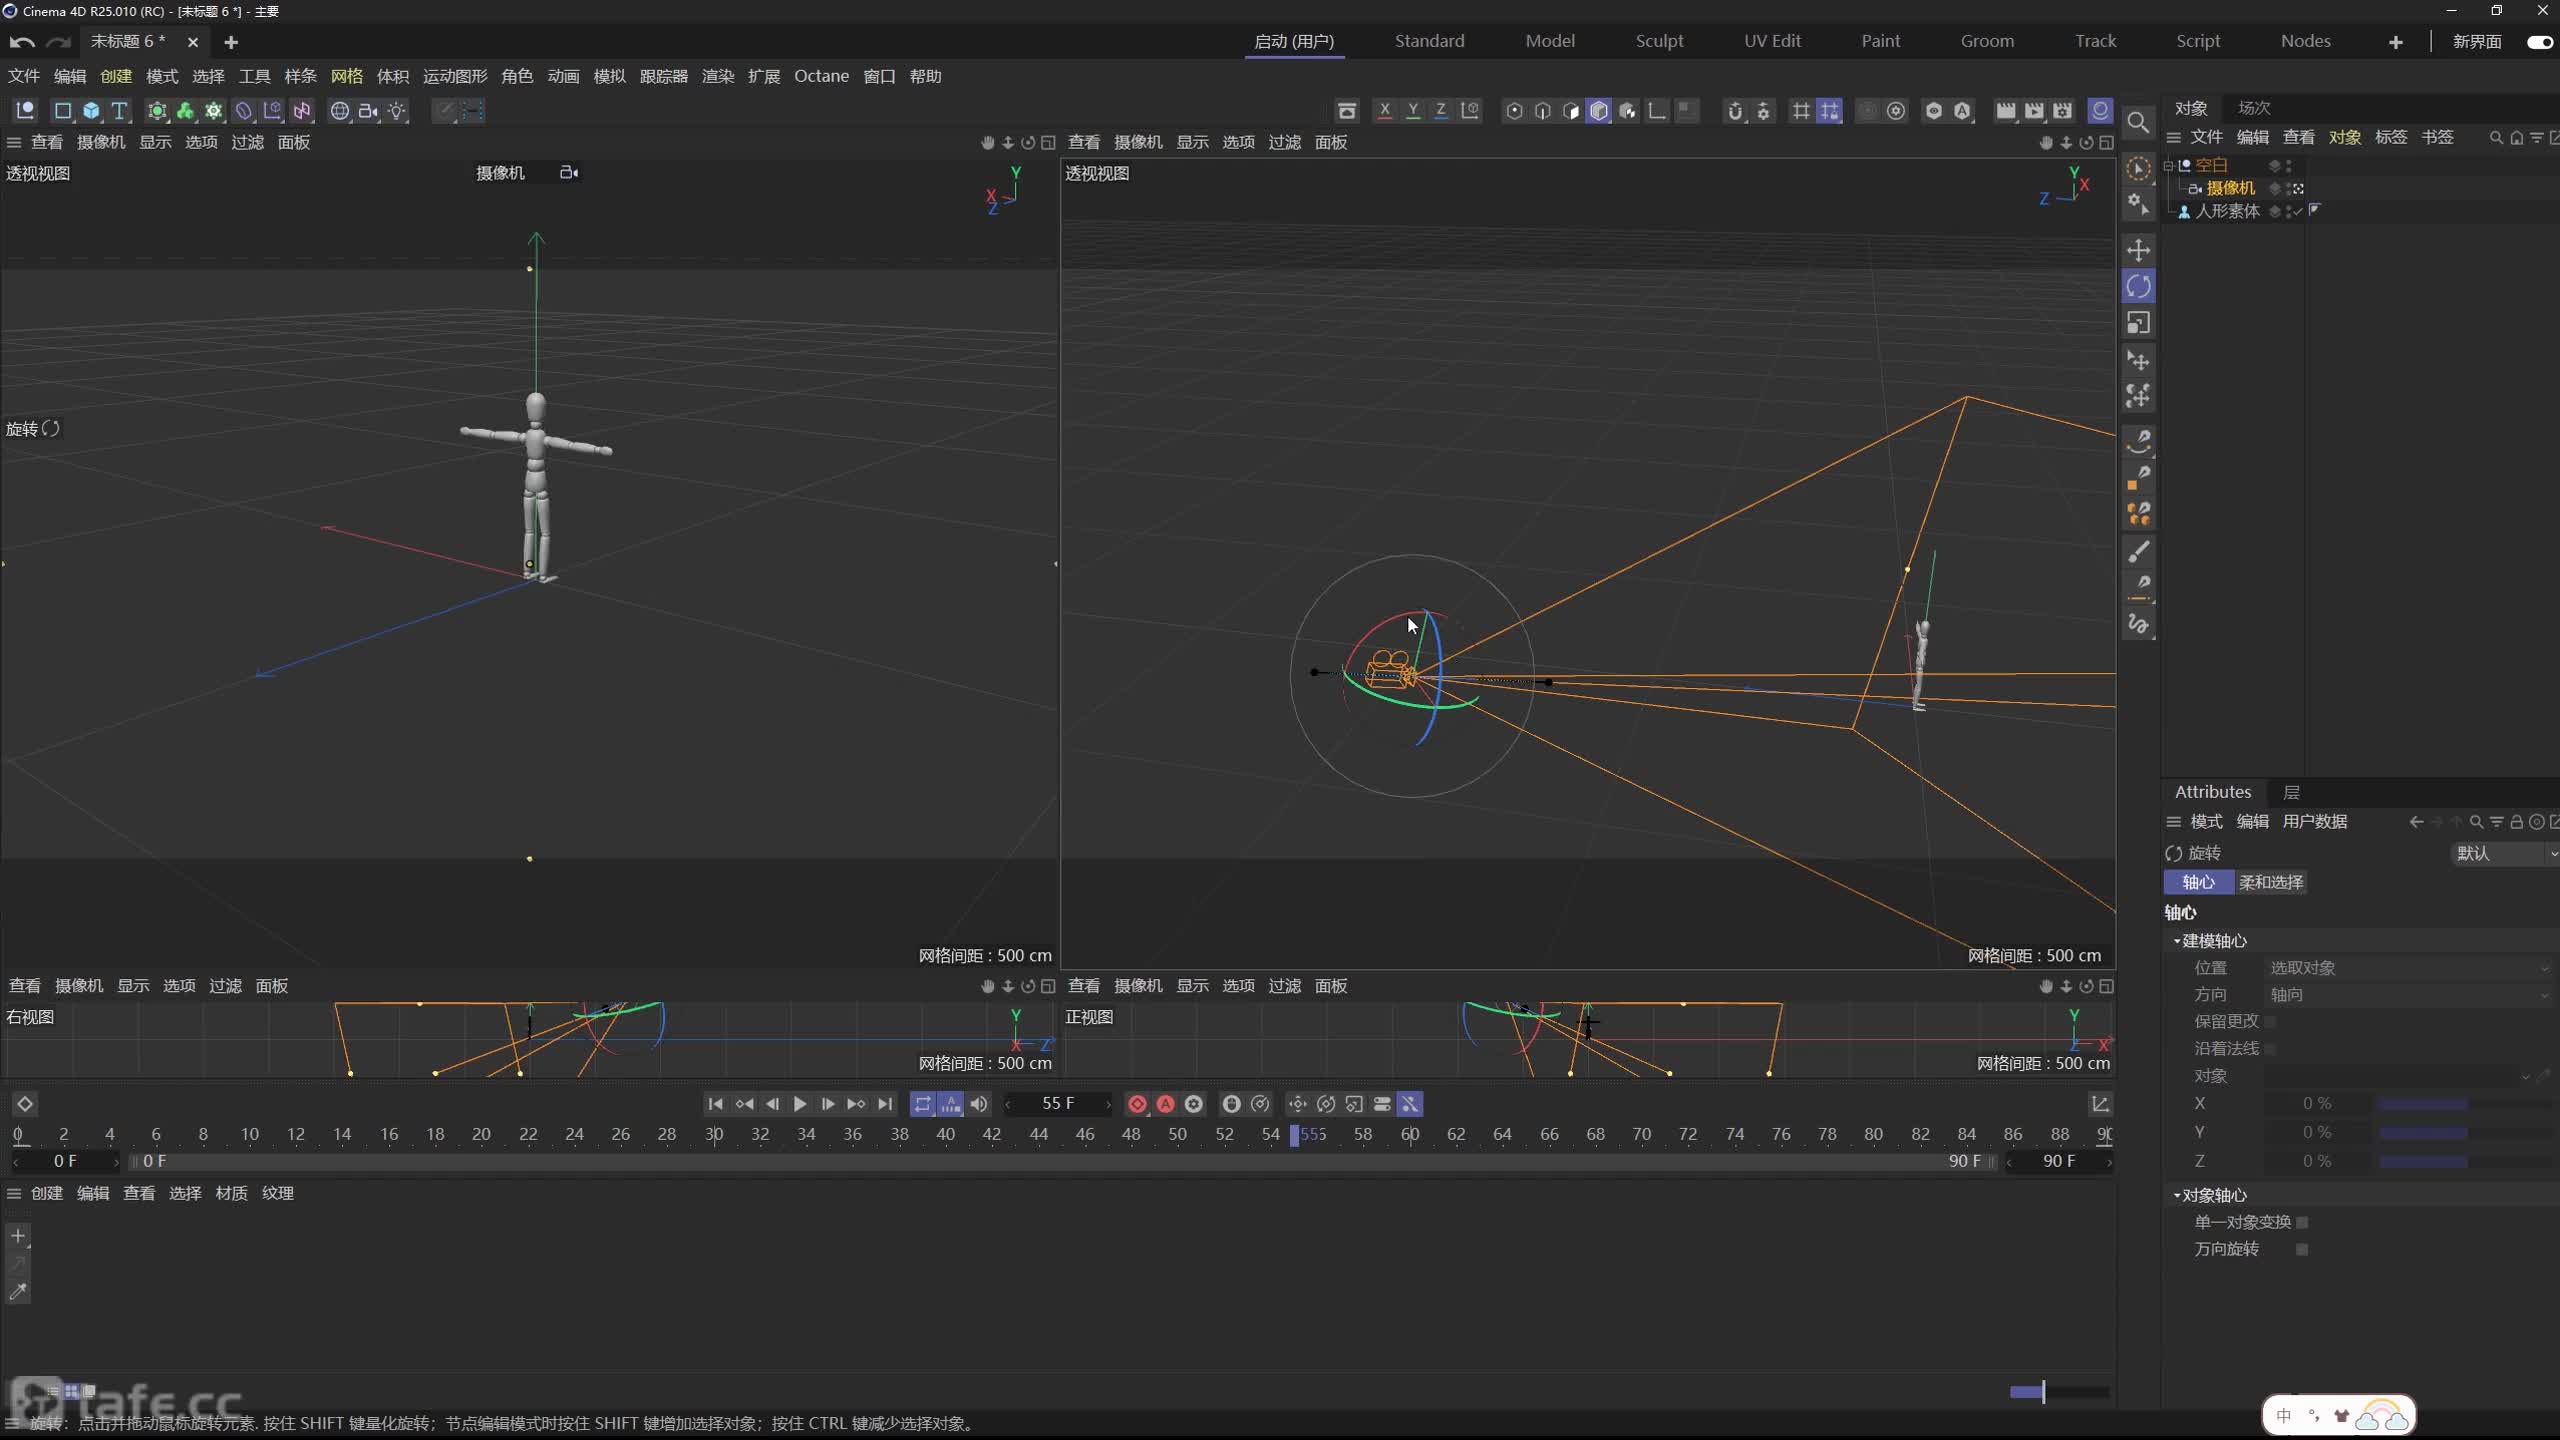The height and width of the screenshot is (1440, 2560).
Task: Click back arrow in Attributes panel
Action: [x=2416, y=822]
